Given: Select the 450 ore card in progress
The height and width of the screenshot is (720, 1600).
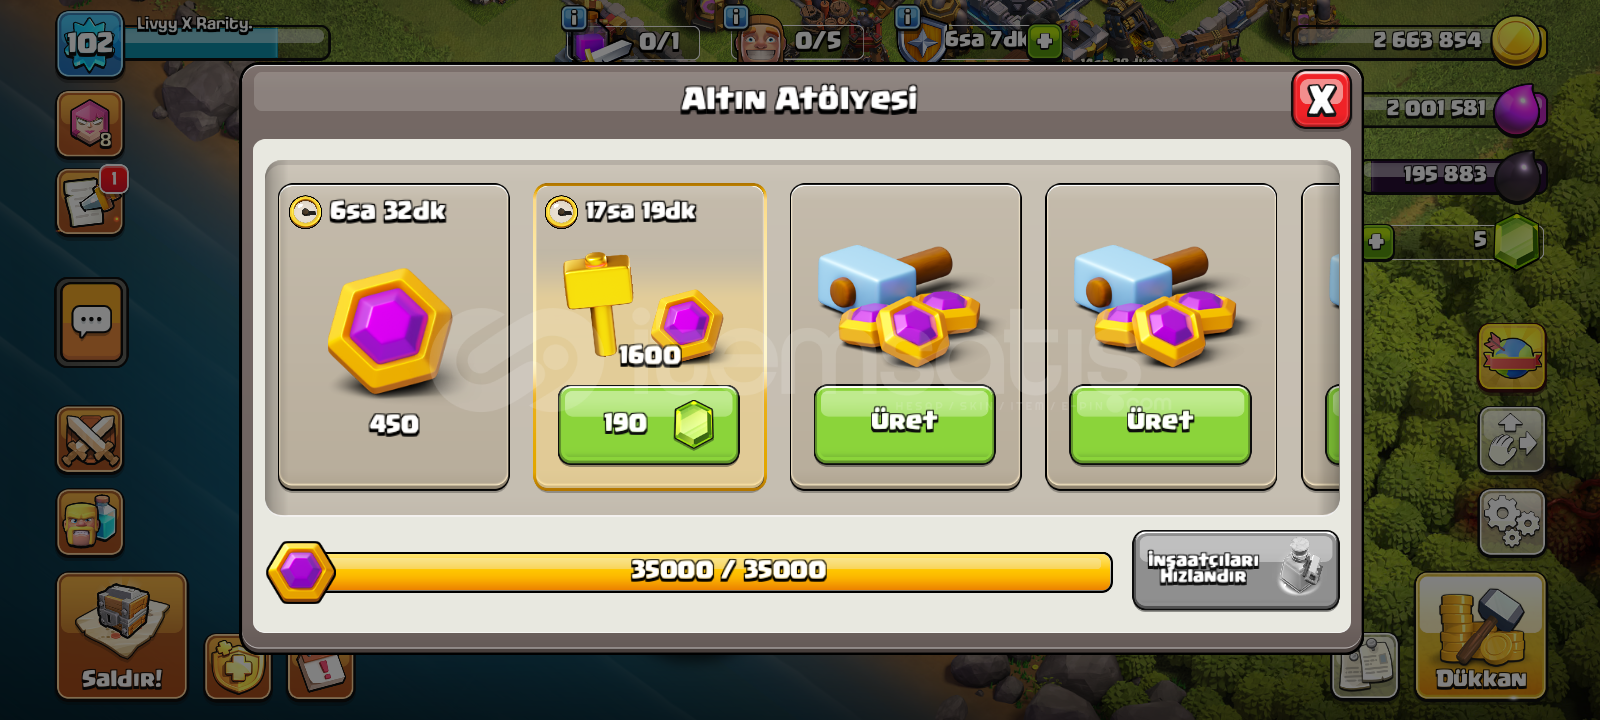Looking at the screenshot, I should pos(394,337).
